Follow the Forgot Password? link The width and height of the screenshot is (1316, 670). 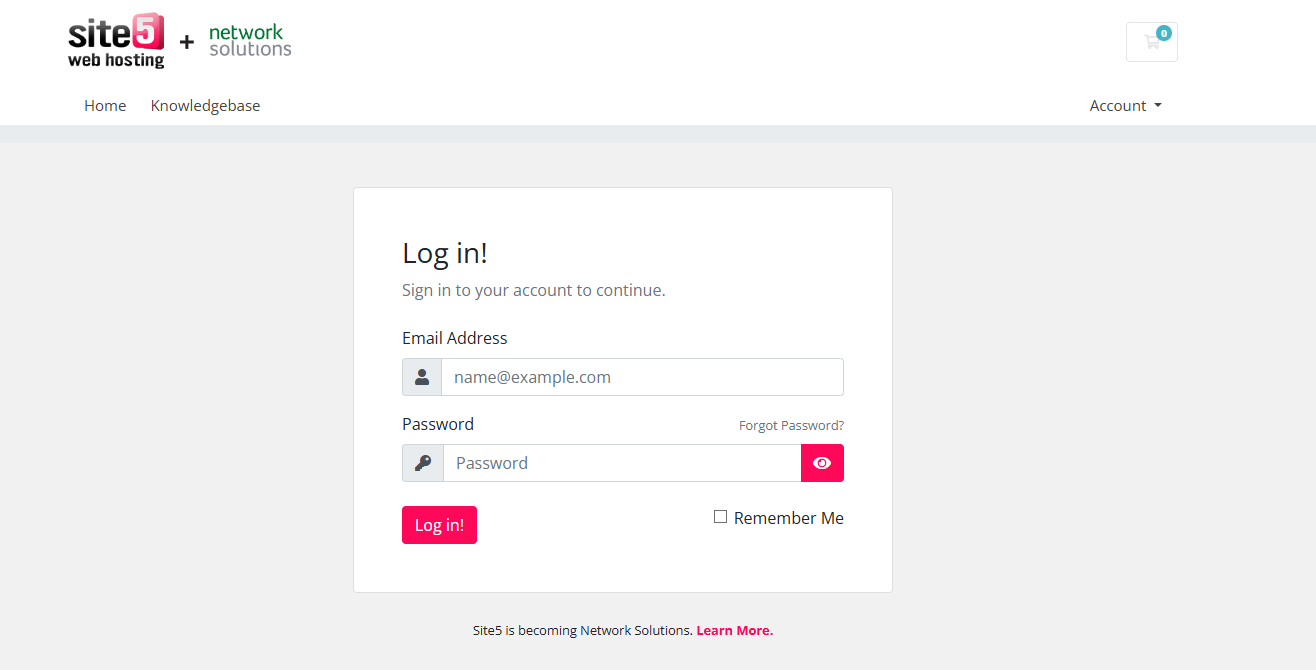pos(791,425)
